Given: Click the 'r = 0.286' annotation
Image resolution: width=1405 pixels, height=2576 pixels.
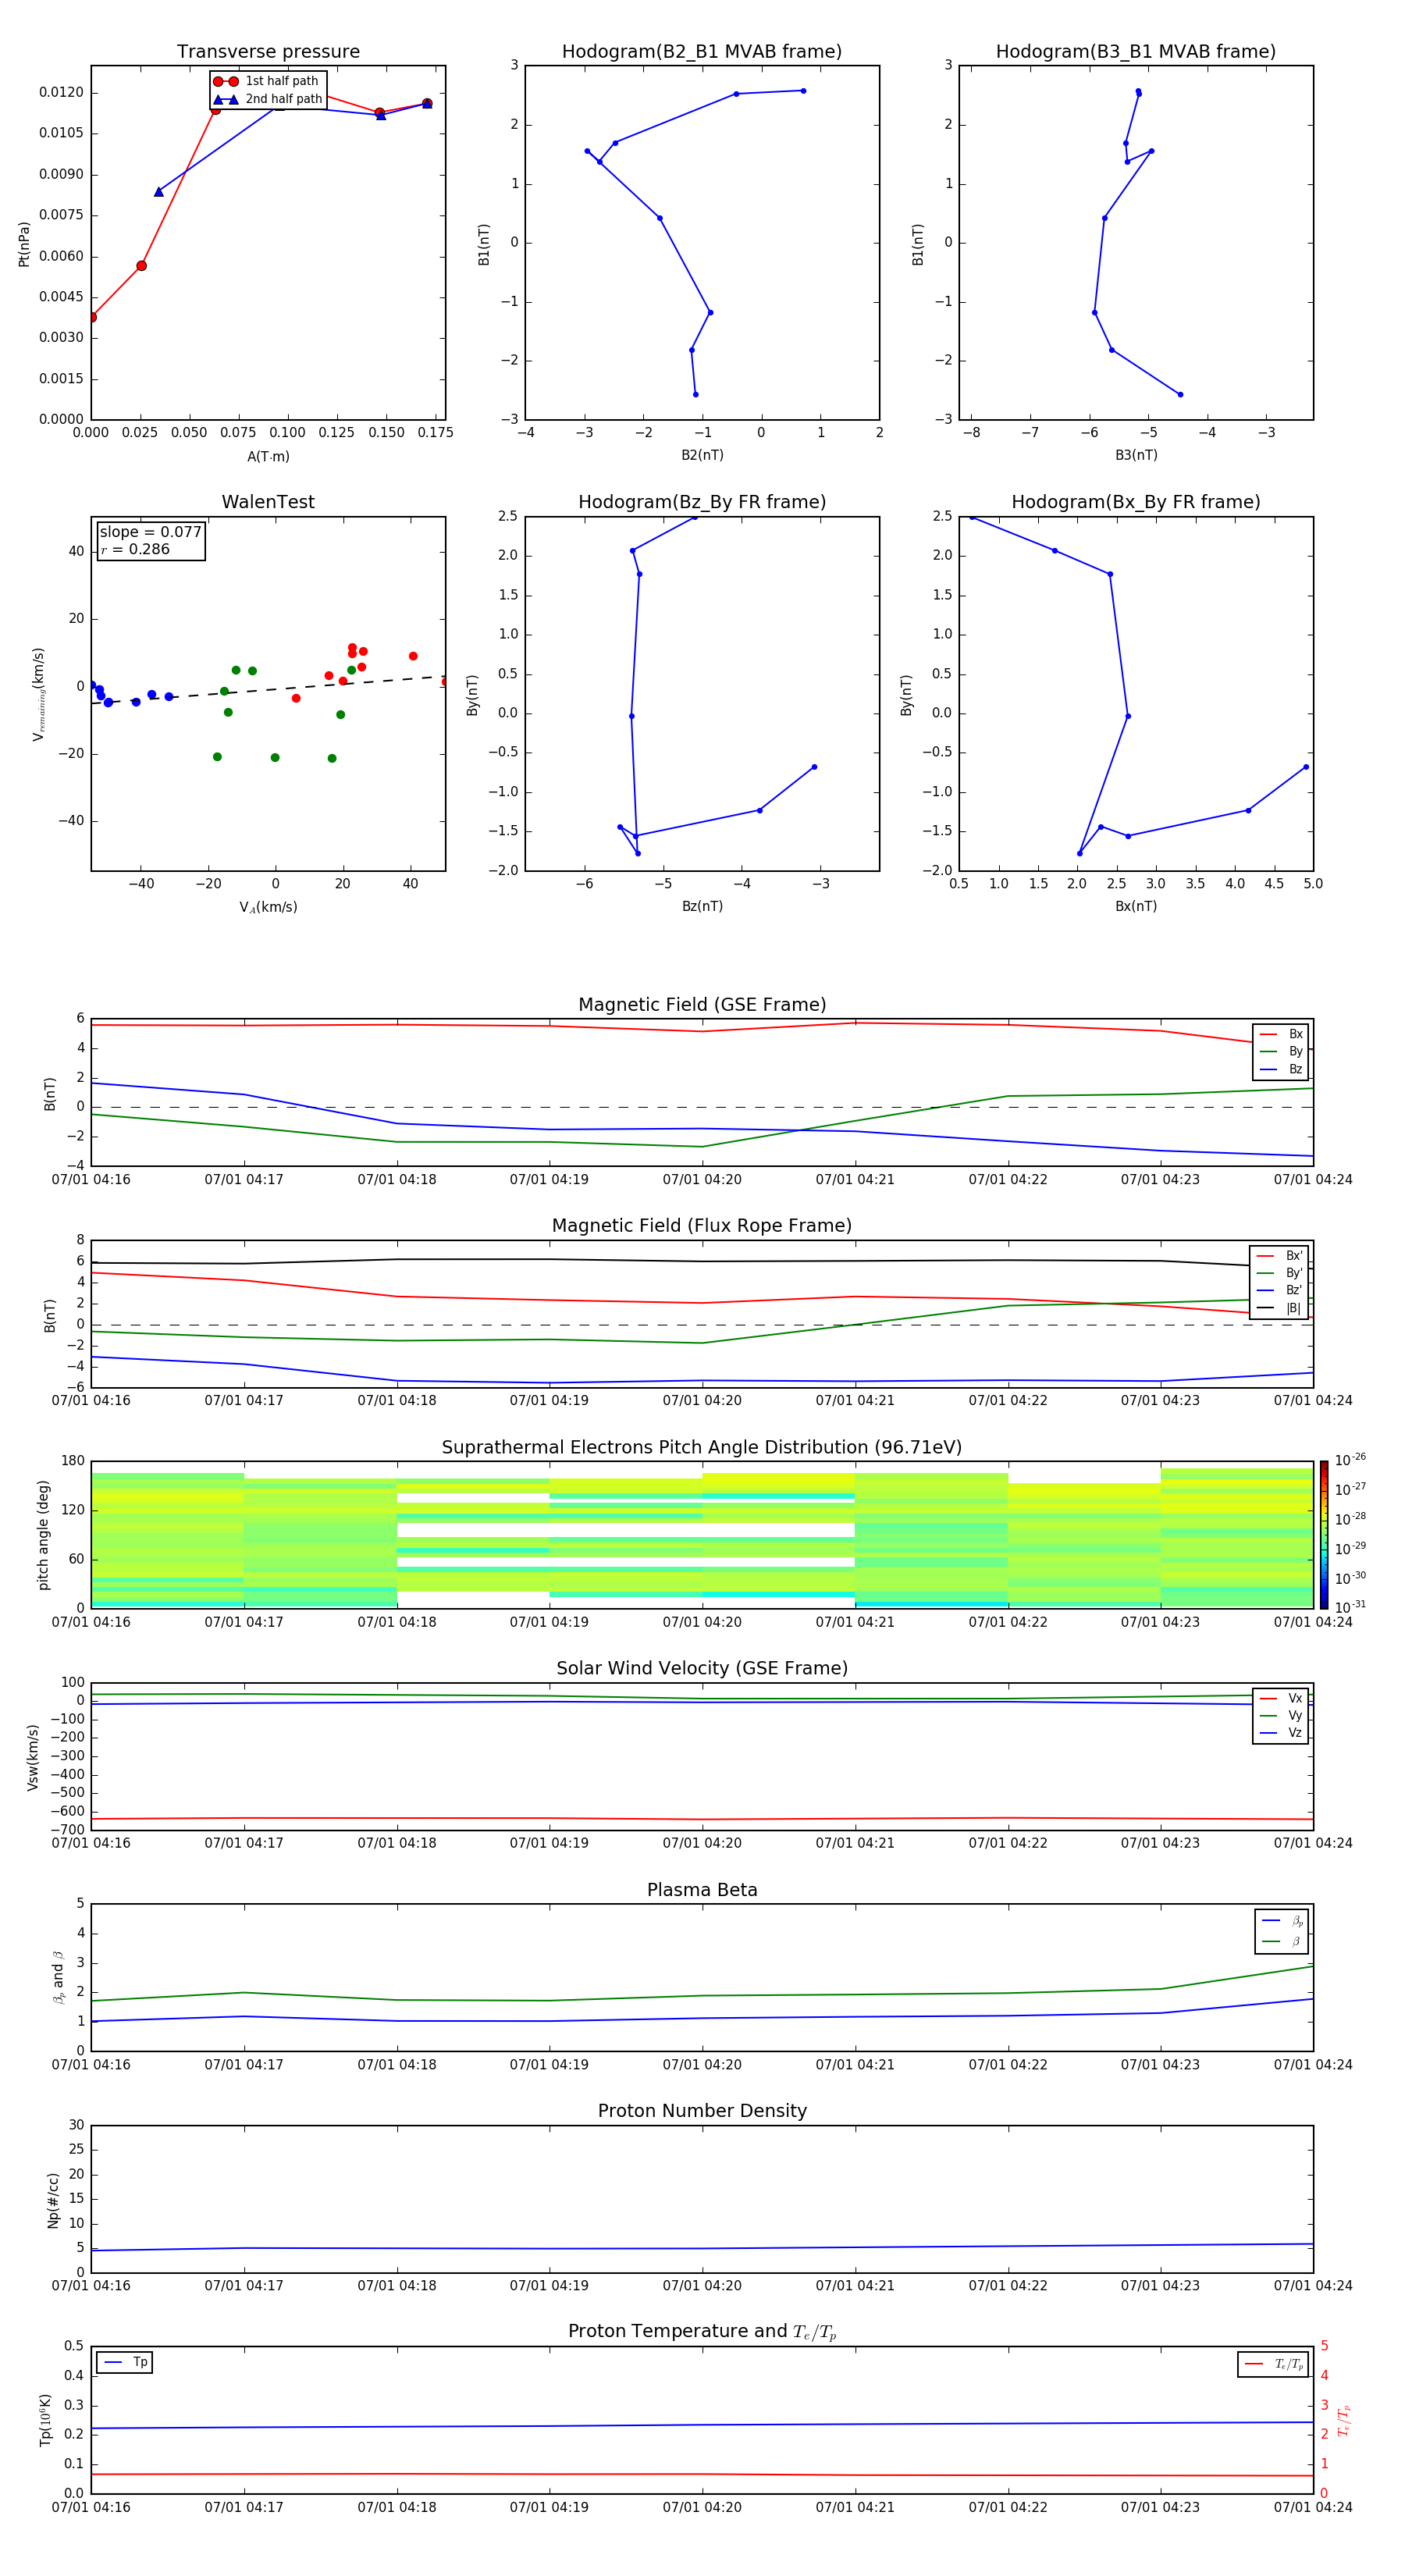Looking at the screenshot, I should click(135, 549).
